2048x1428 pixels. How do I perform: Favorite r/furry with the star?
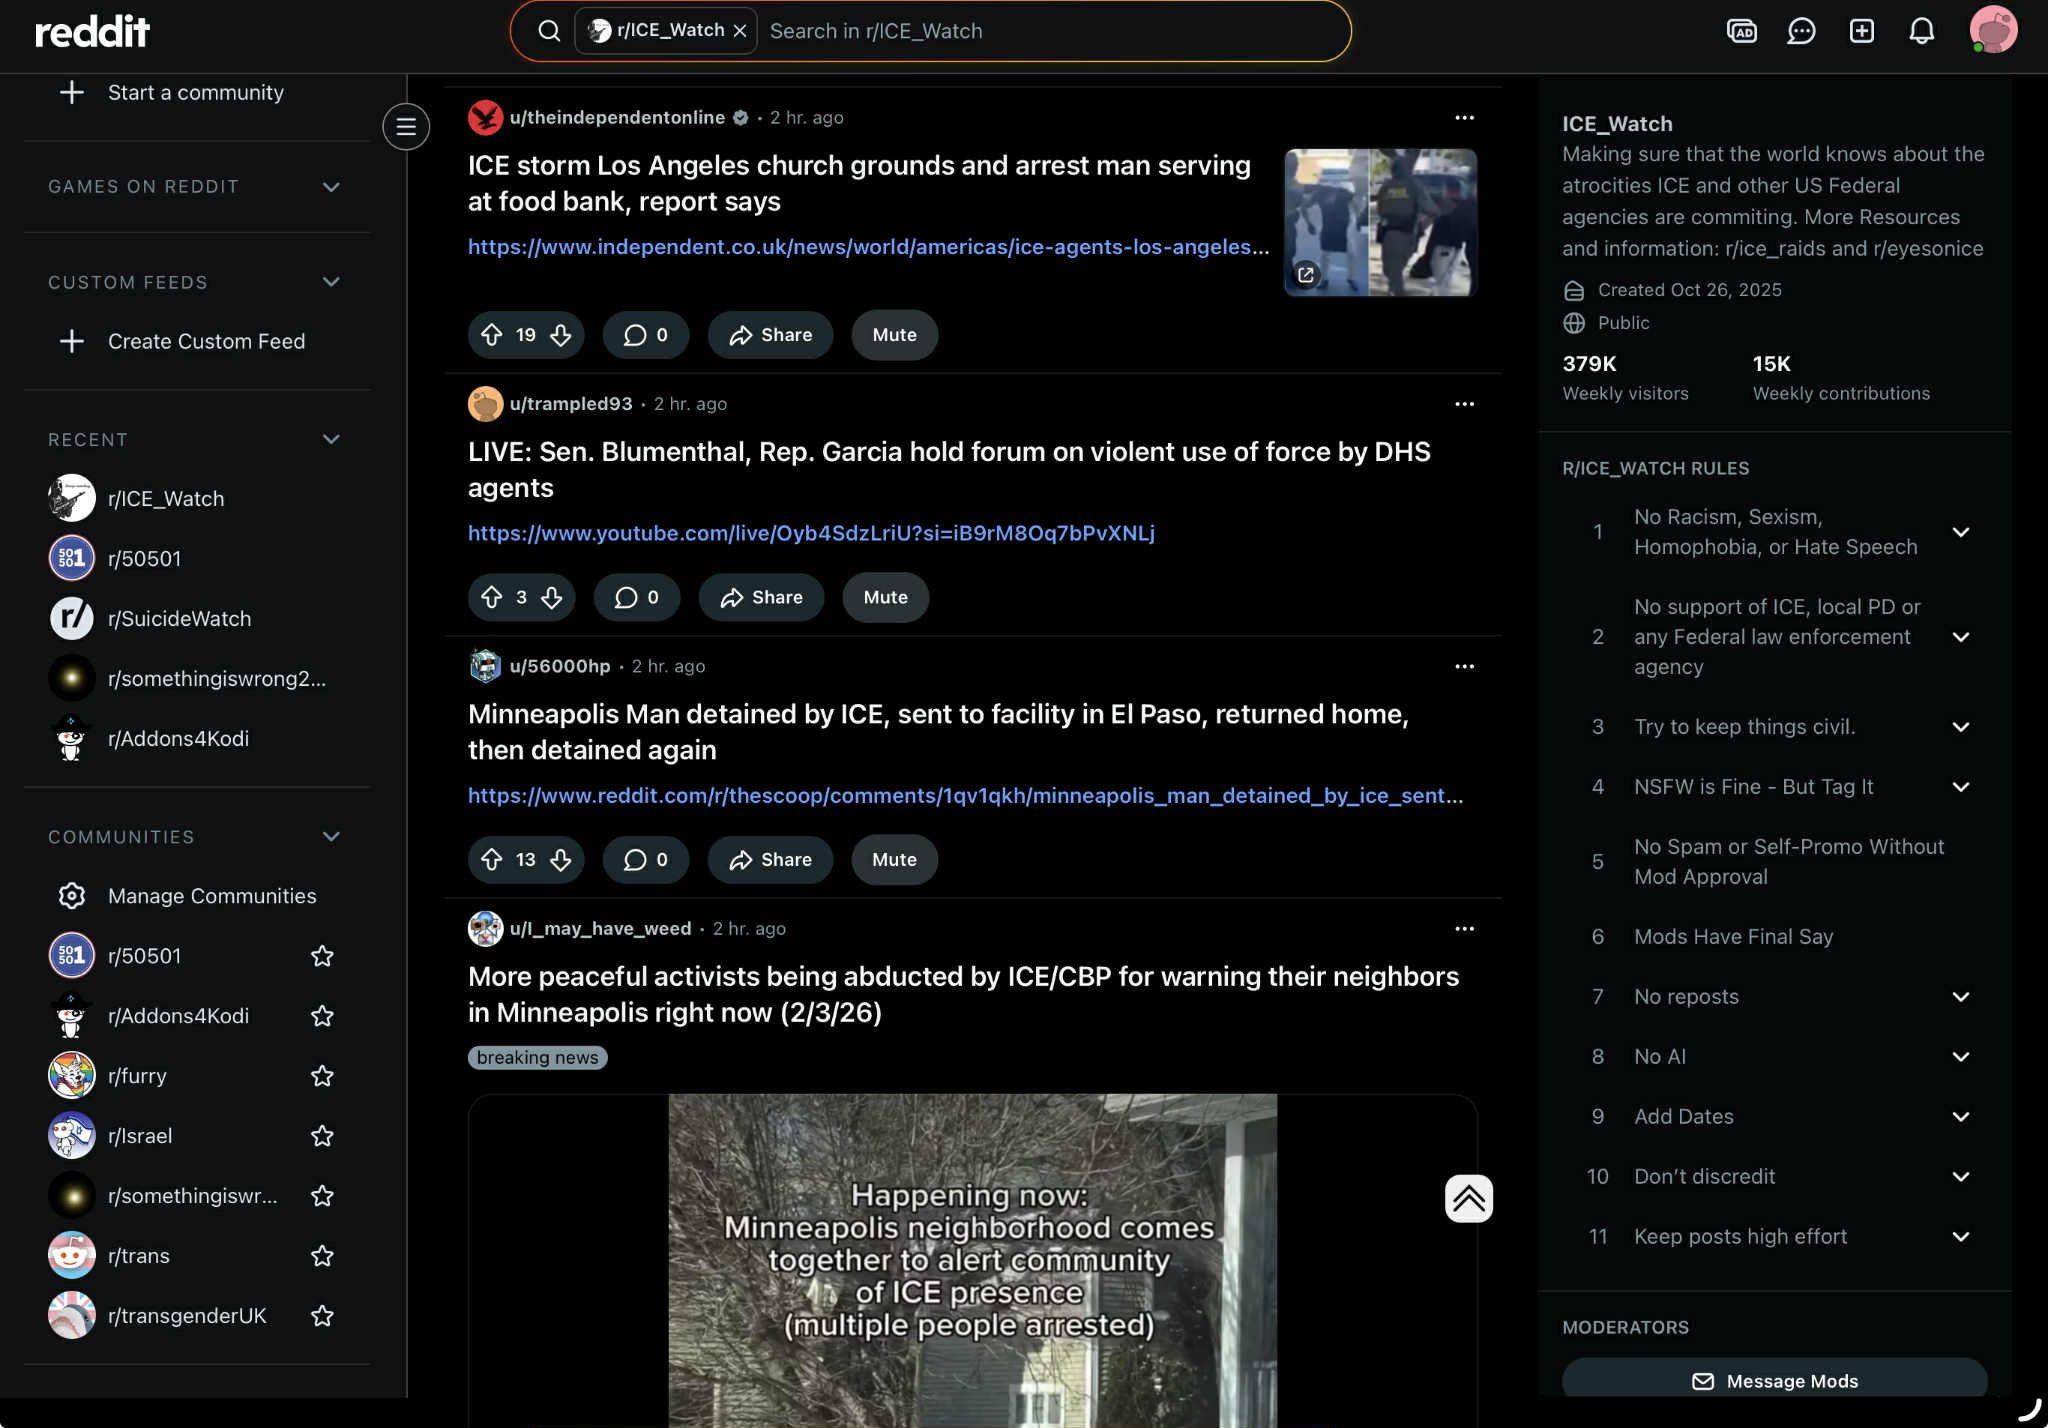click(322, 1076)
